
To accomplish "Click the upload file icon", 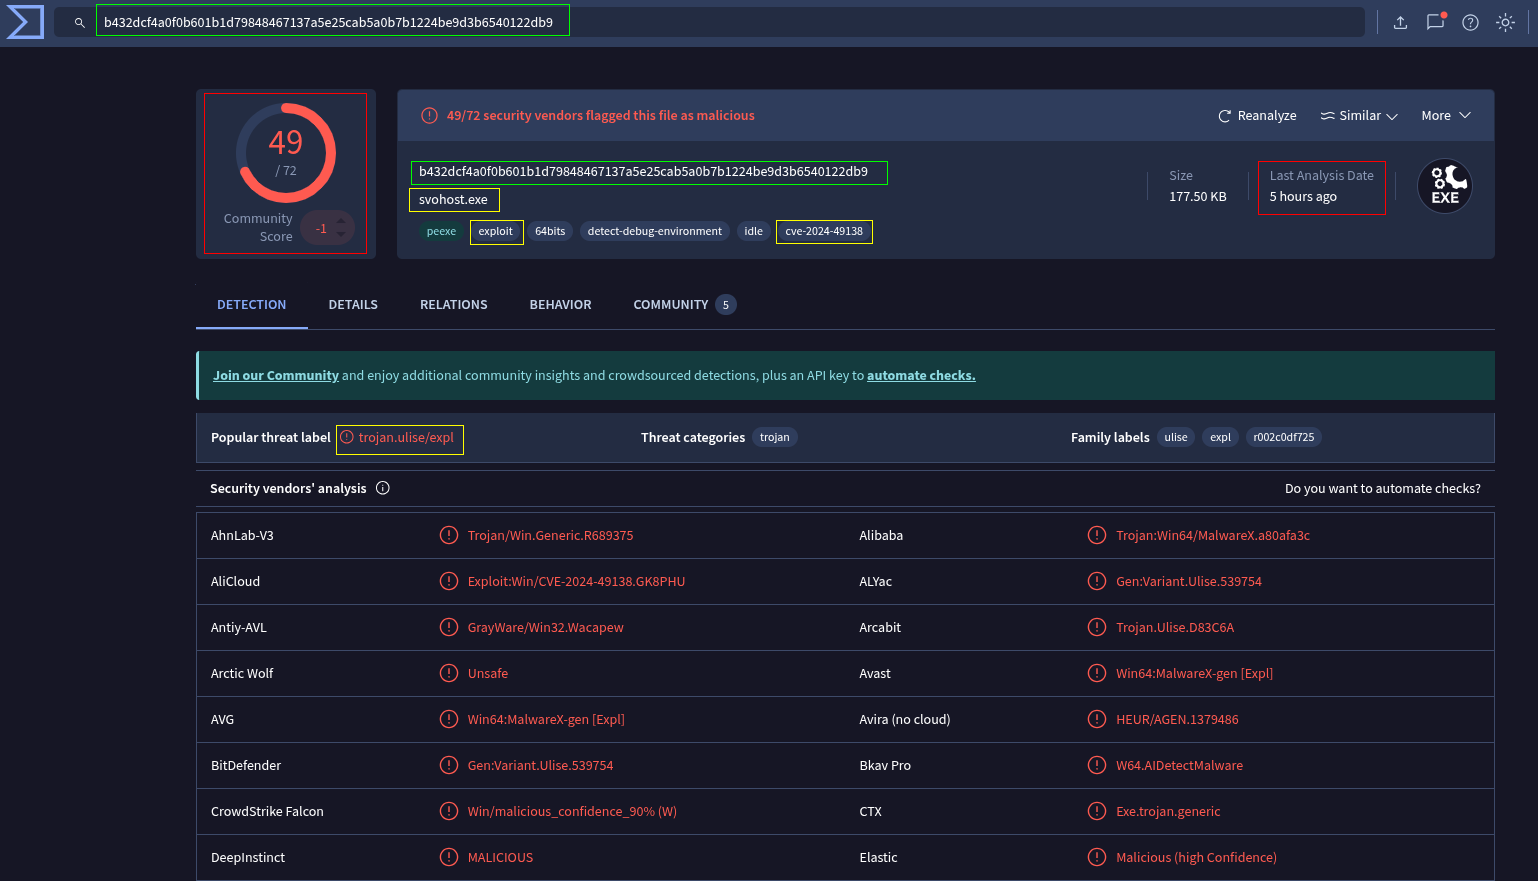I will click(x=1400, y=22).
